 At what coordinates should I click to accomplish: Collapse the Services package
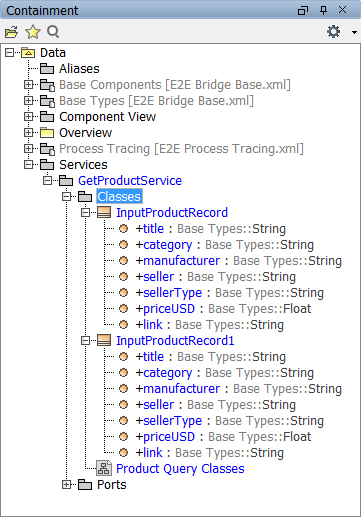(x=29, y=164)
